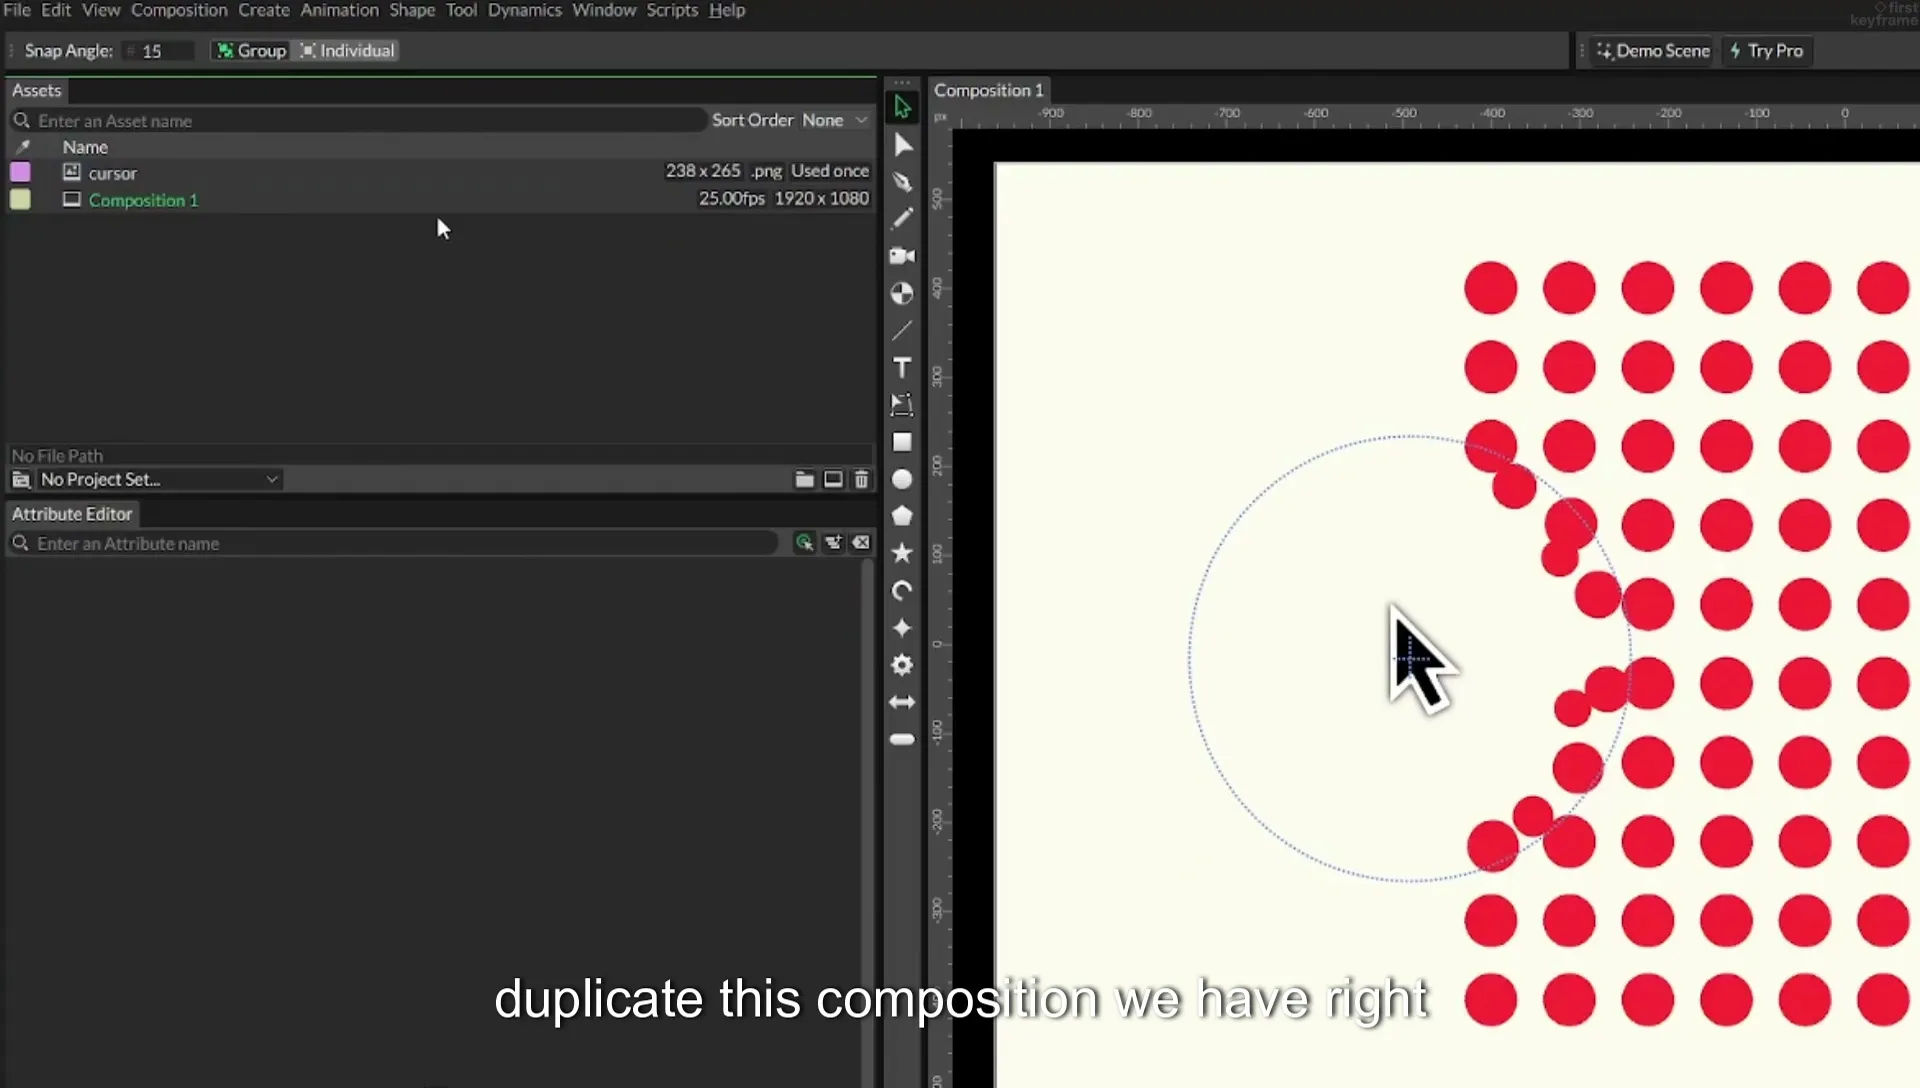Select the Camera tool

tap(902, 256)
